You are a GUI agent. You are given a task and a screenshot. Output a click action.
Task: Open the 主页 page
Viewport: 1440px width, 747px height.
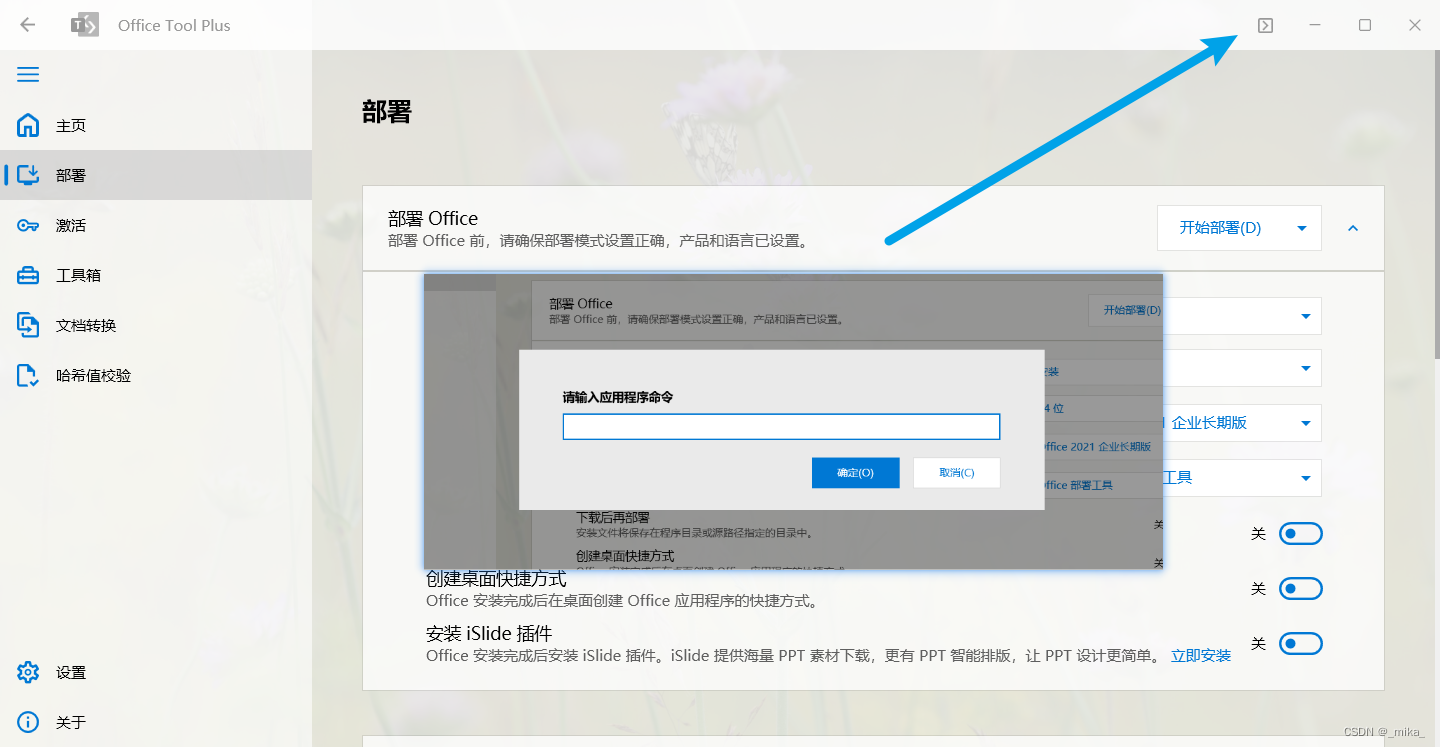156,125
